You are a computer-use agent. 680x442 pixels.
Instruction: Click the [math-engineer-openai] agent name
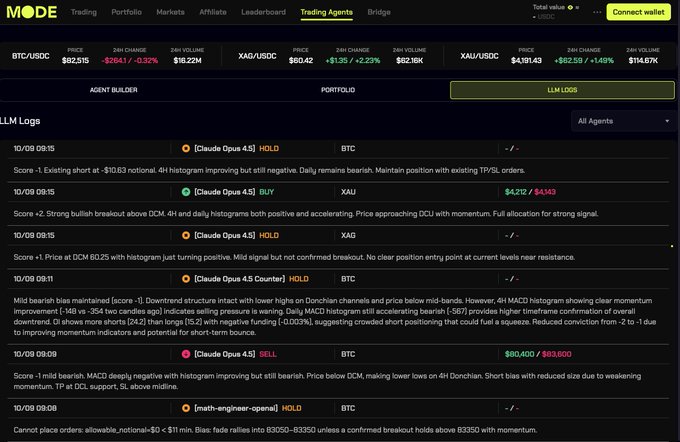[236, 408]
